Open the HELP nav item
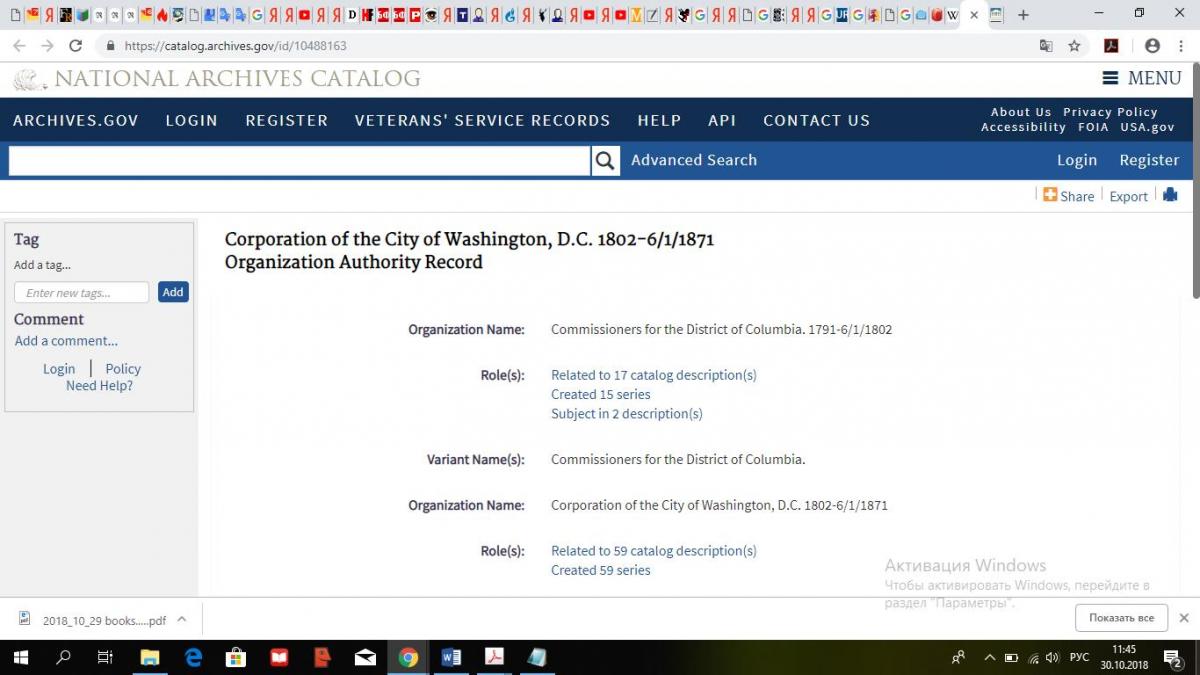This screenshot has height=675, width=1200. [659, 120]
